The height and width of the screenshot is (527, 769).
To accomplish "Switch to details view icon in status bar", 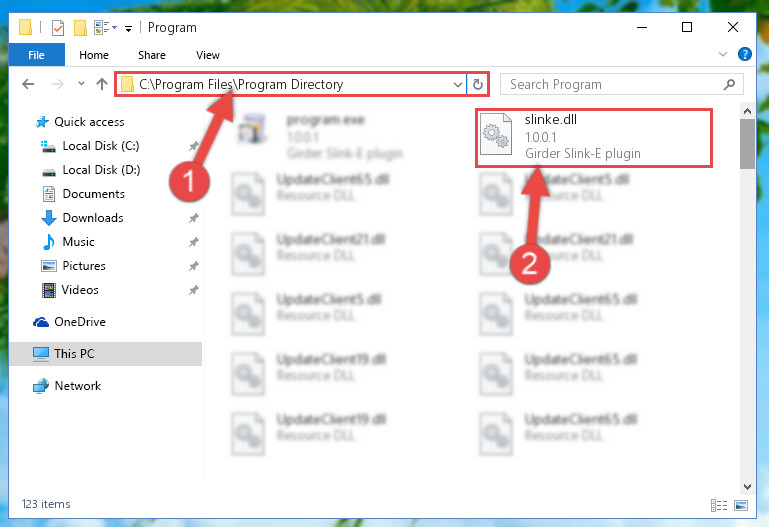I will pyautogui.click(x=719, y=505).
